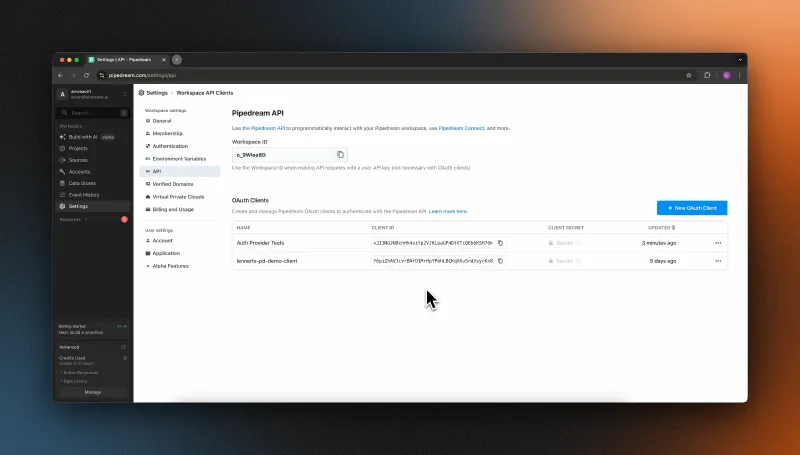Screen dimensions: 800x455
Task: Open more options for Auth Provider Tests
Action: pos(717,243)
